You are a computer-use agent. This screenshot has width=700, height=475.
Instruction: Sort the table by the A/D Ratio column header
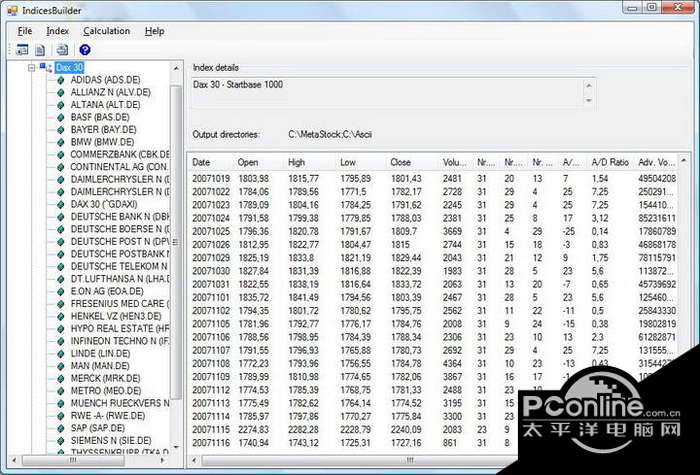[x=610, y=162]
